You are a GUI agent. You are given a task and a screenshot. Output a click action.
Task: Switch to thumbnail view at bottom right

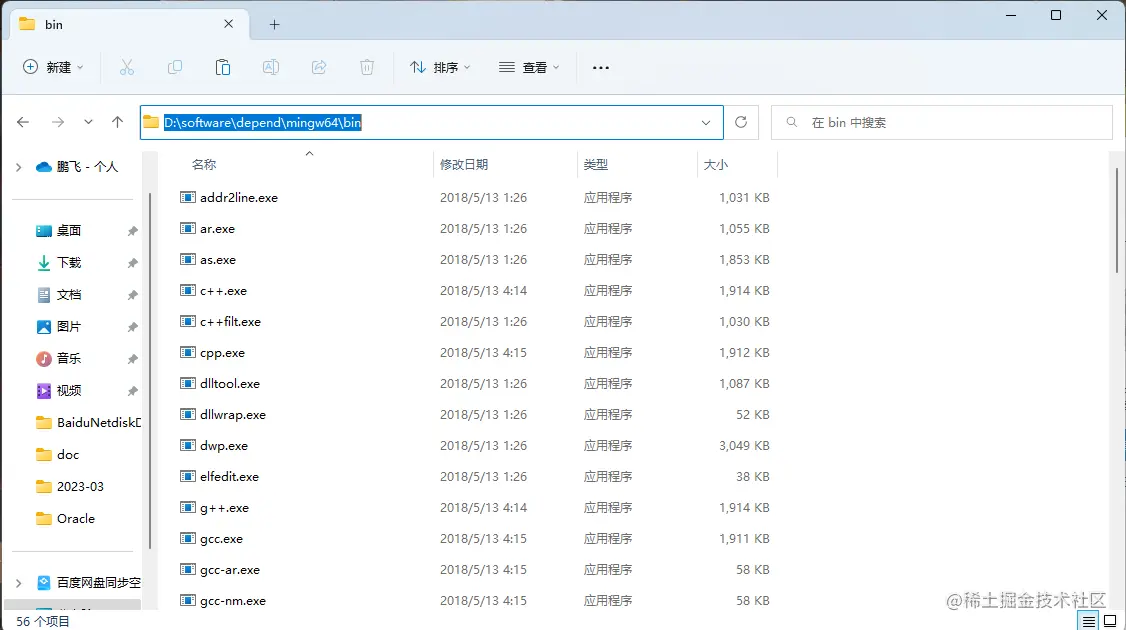tap(1110, 620)
